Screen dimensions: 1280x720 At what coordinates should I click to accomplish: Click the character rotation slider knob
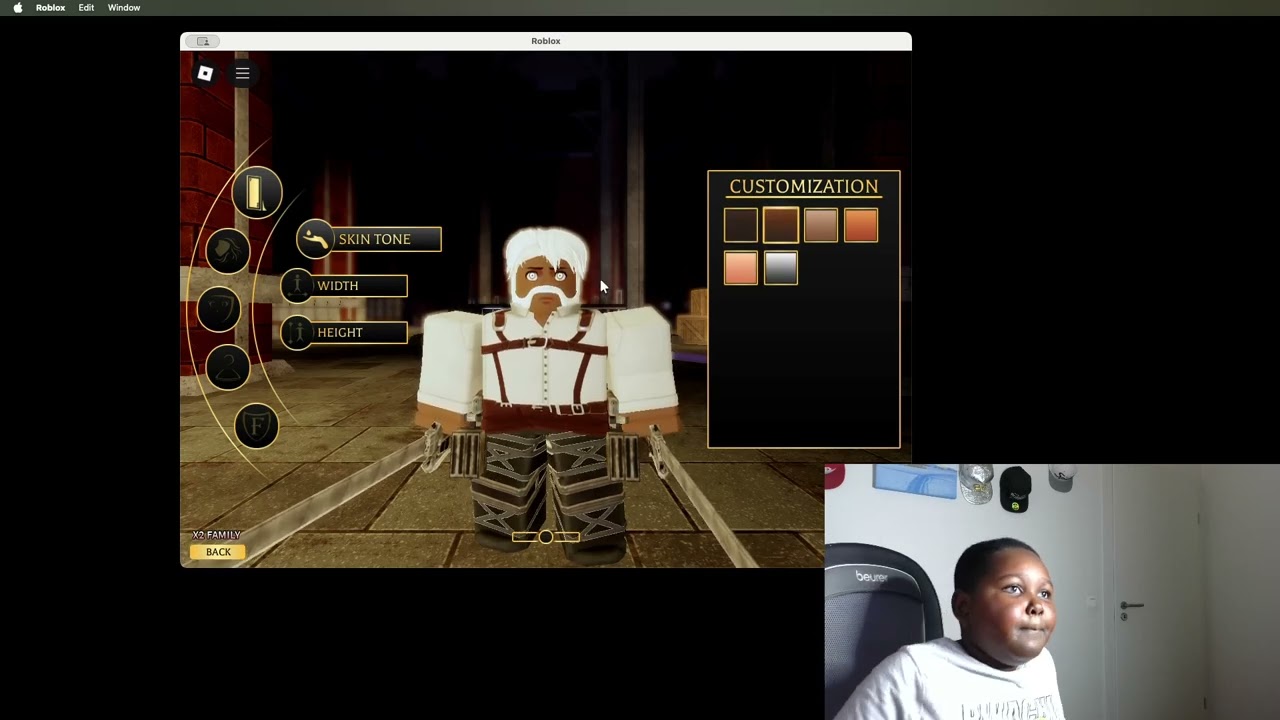click(546, 537)
